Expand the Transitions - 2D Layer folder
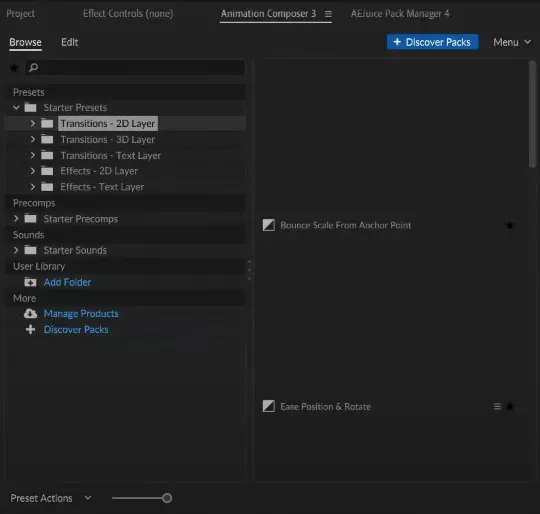 point(33,123)
